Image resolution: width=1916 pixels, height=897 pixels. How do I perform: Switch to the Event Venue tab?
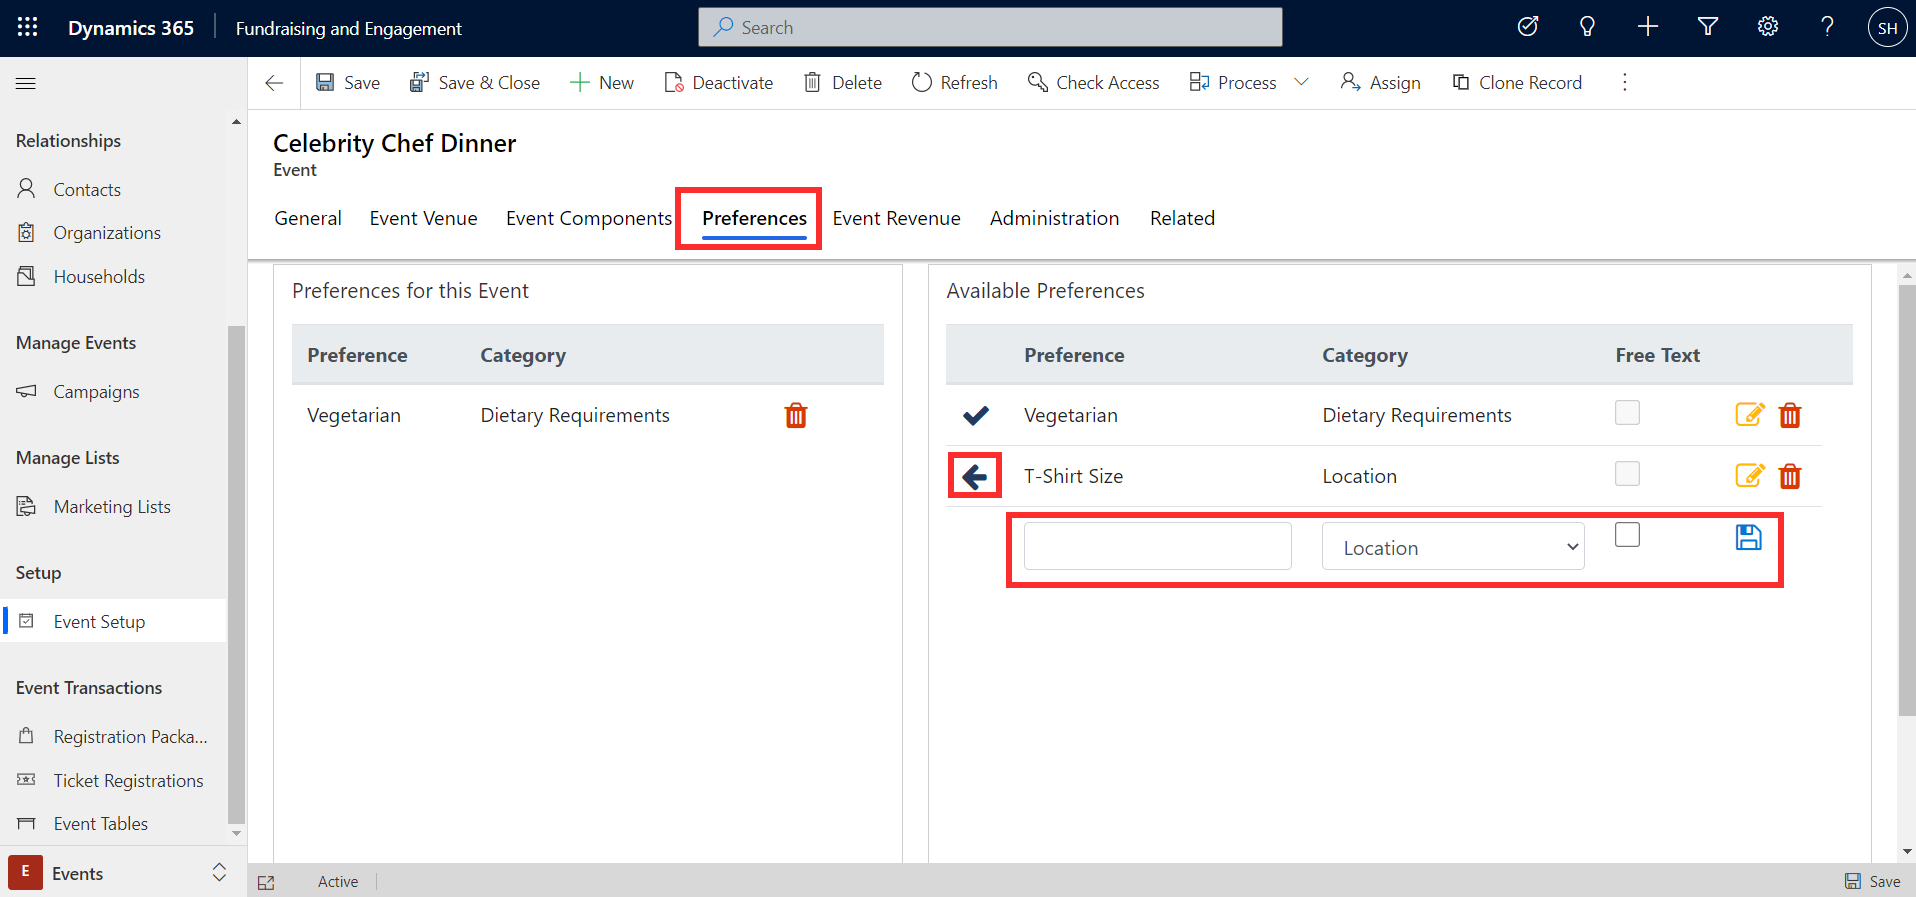coord(423,218)
